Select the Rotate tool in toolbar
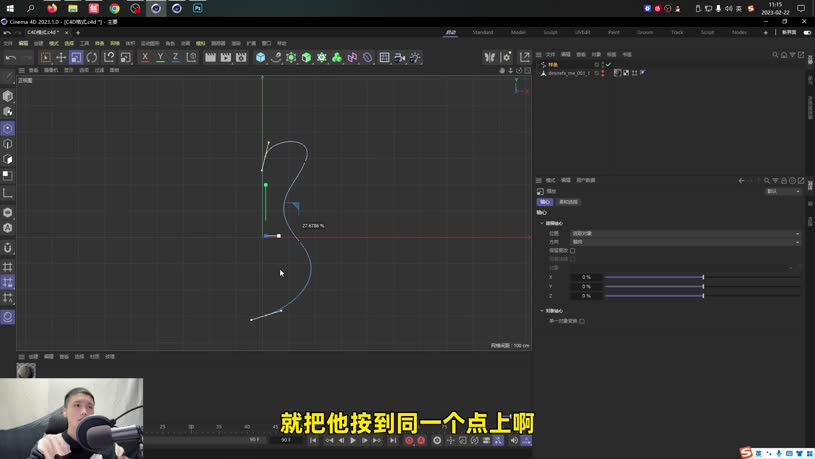Screen dimensions: 815x459 (x=91, y=58)
